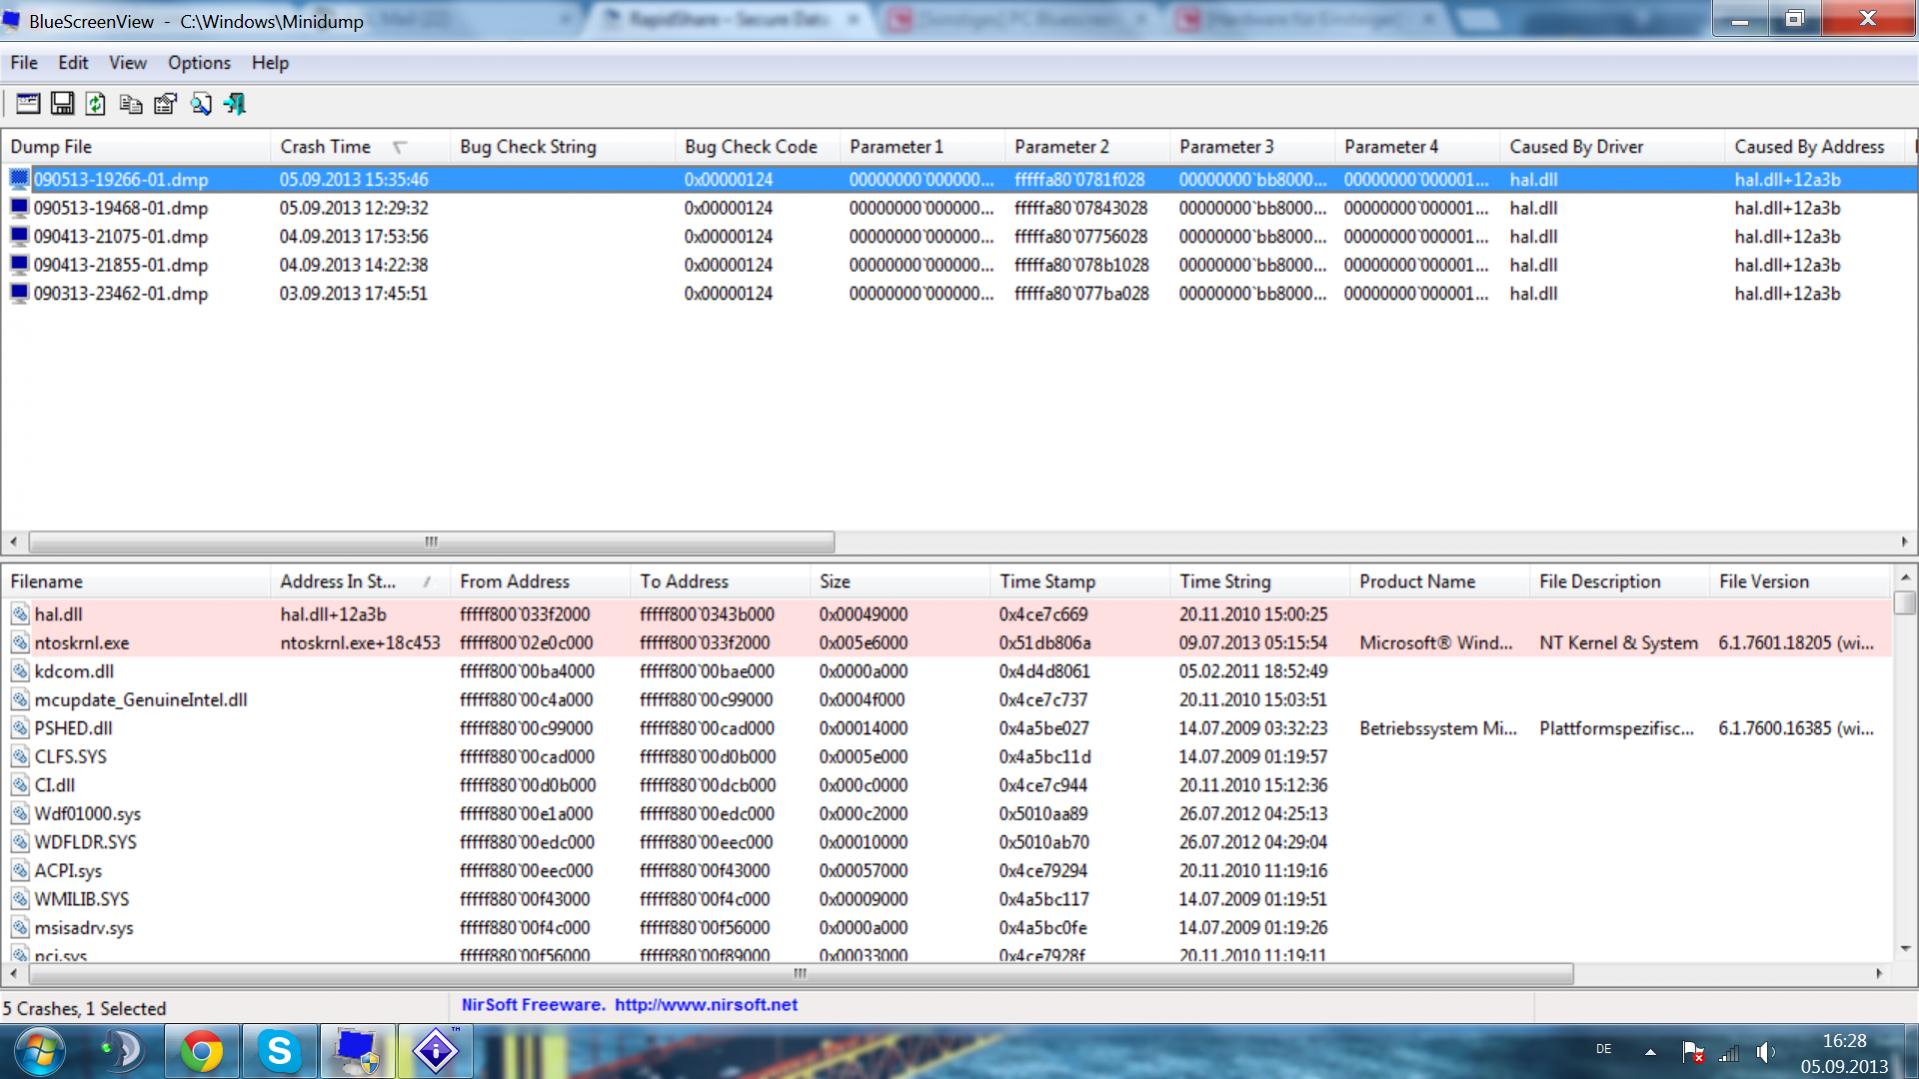1919x1079 pixels.
Task: Show hidden tray icons arrow
Action: 1651,1052
